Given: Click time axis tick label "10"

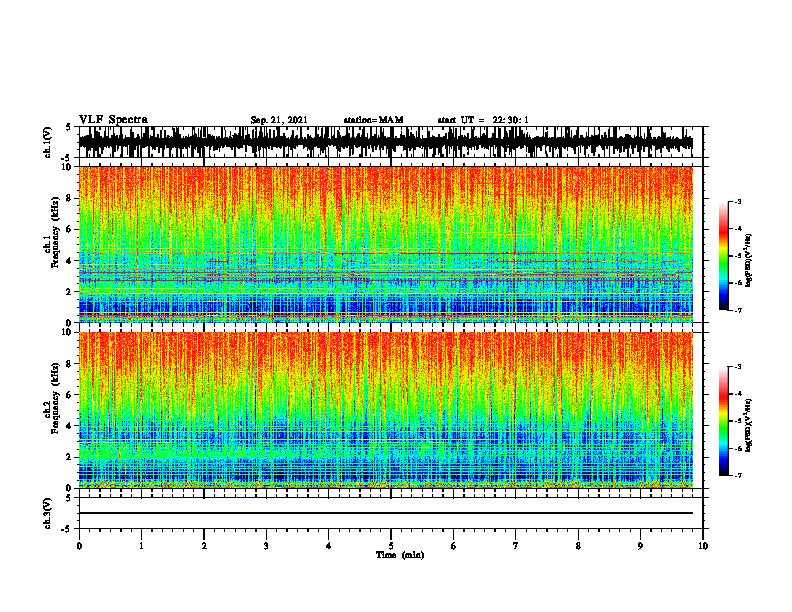Looking at the screenshot, I should [x=703, y=546].
